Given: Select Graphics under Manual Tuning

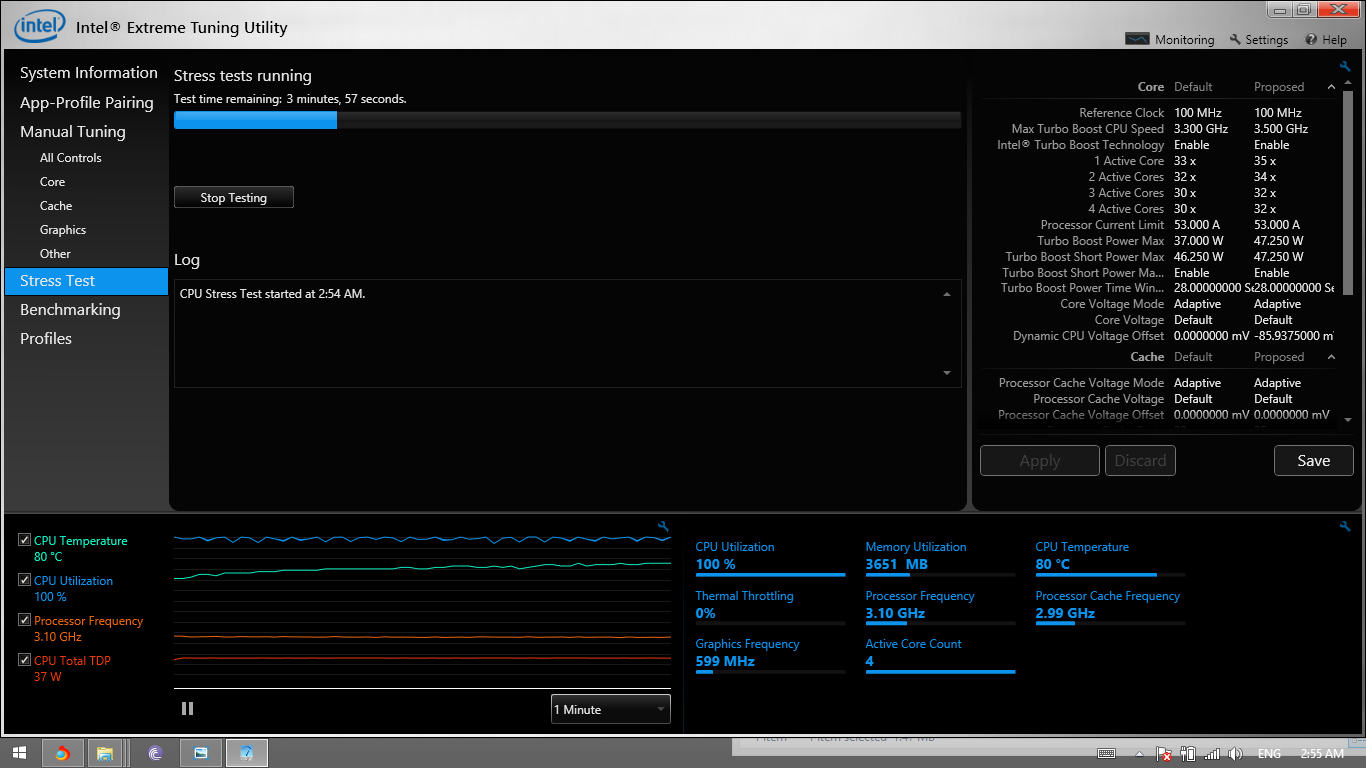Looking at the screenshot, I should (x=63, y=230).
